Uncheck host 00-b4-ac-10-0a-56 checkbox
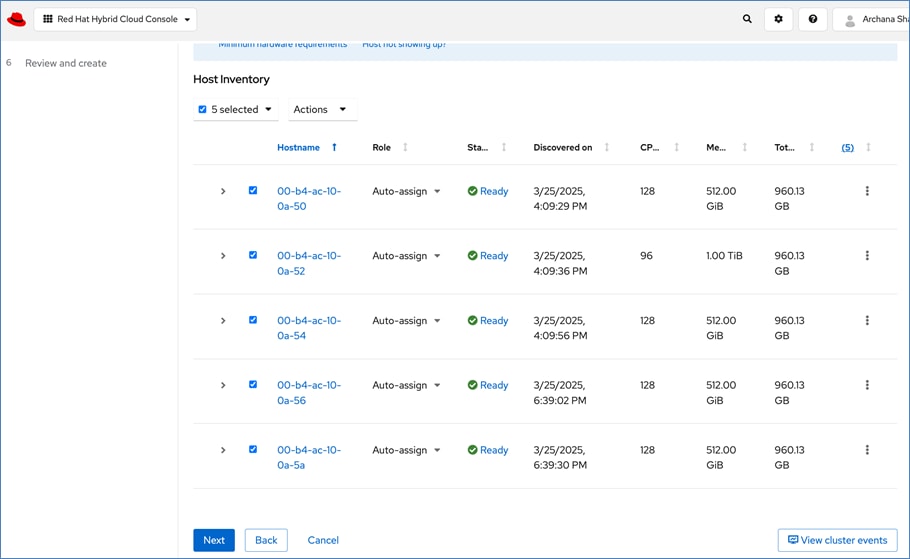Image resolution: width=910 pixels, height=559 pixels. [252, 384]
